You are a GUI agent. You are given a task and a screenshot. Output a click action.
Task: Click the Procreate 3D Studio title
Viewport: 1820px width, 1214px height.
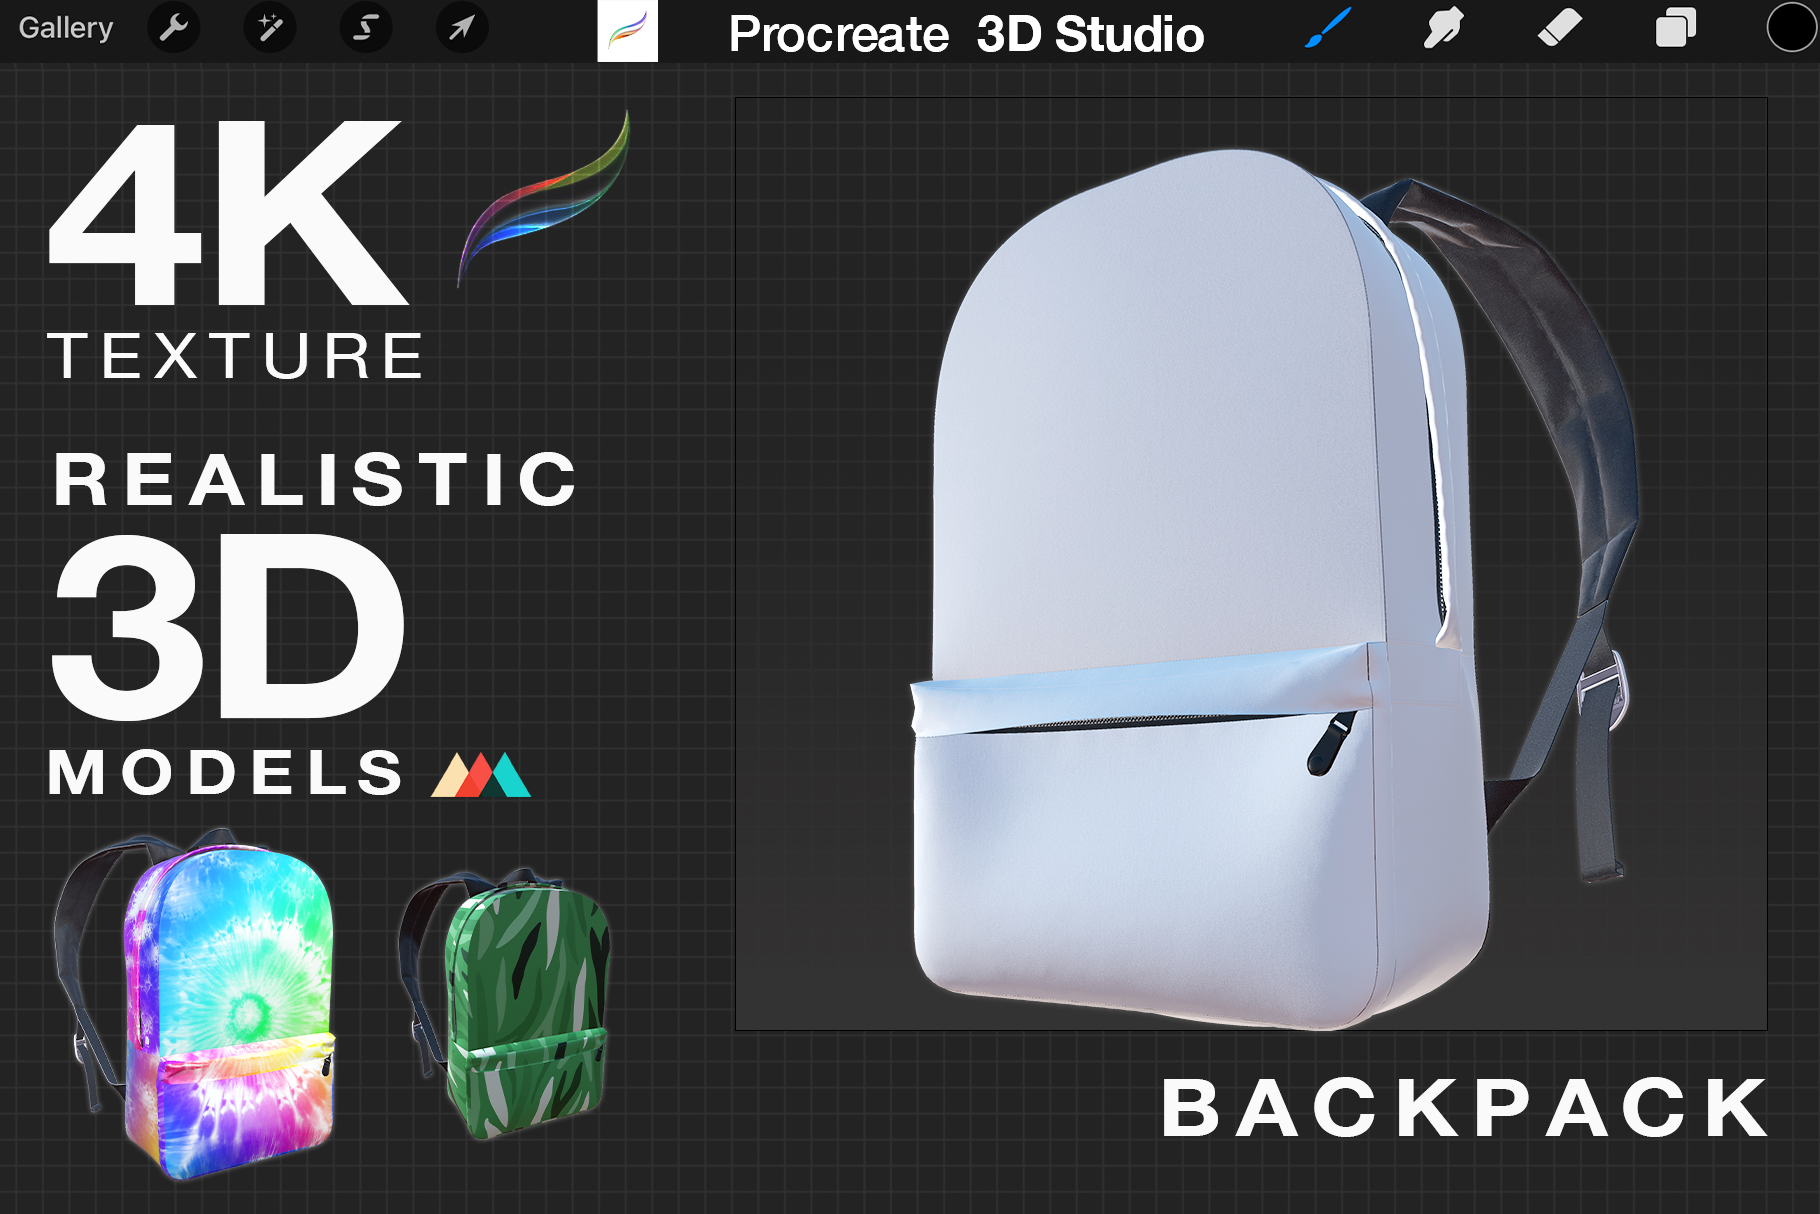pos(966,34)
